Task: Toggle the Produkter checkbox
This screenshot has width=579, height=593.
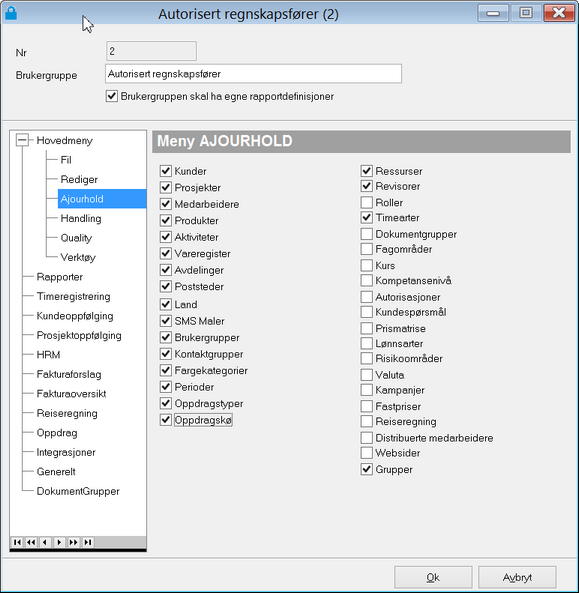Action: click(166, 220)
